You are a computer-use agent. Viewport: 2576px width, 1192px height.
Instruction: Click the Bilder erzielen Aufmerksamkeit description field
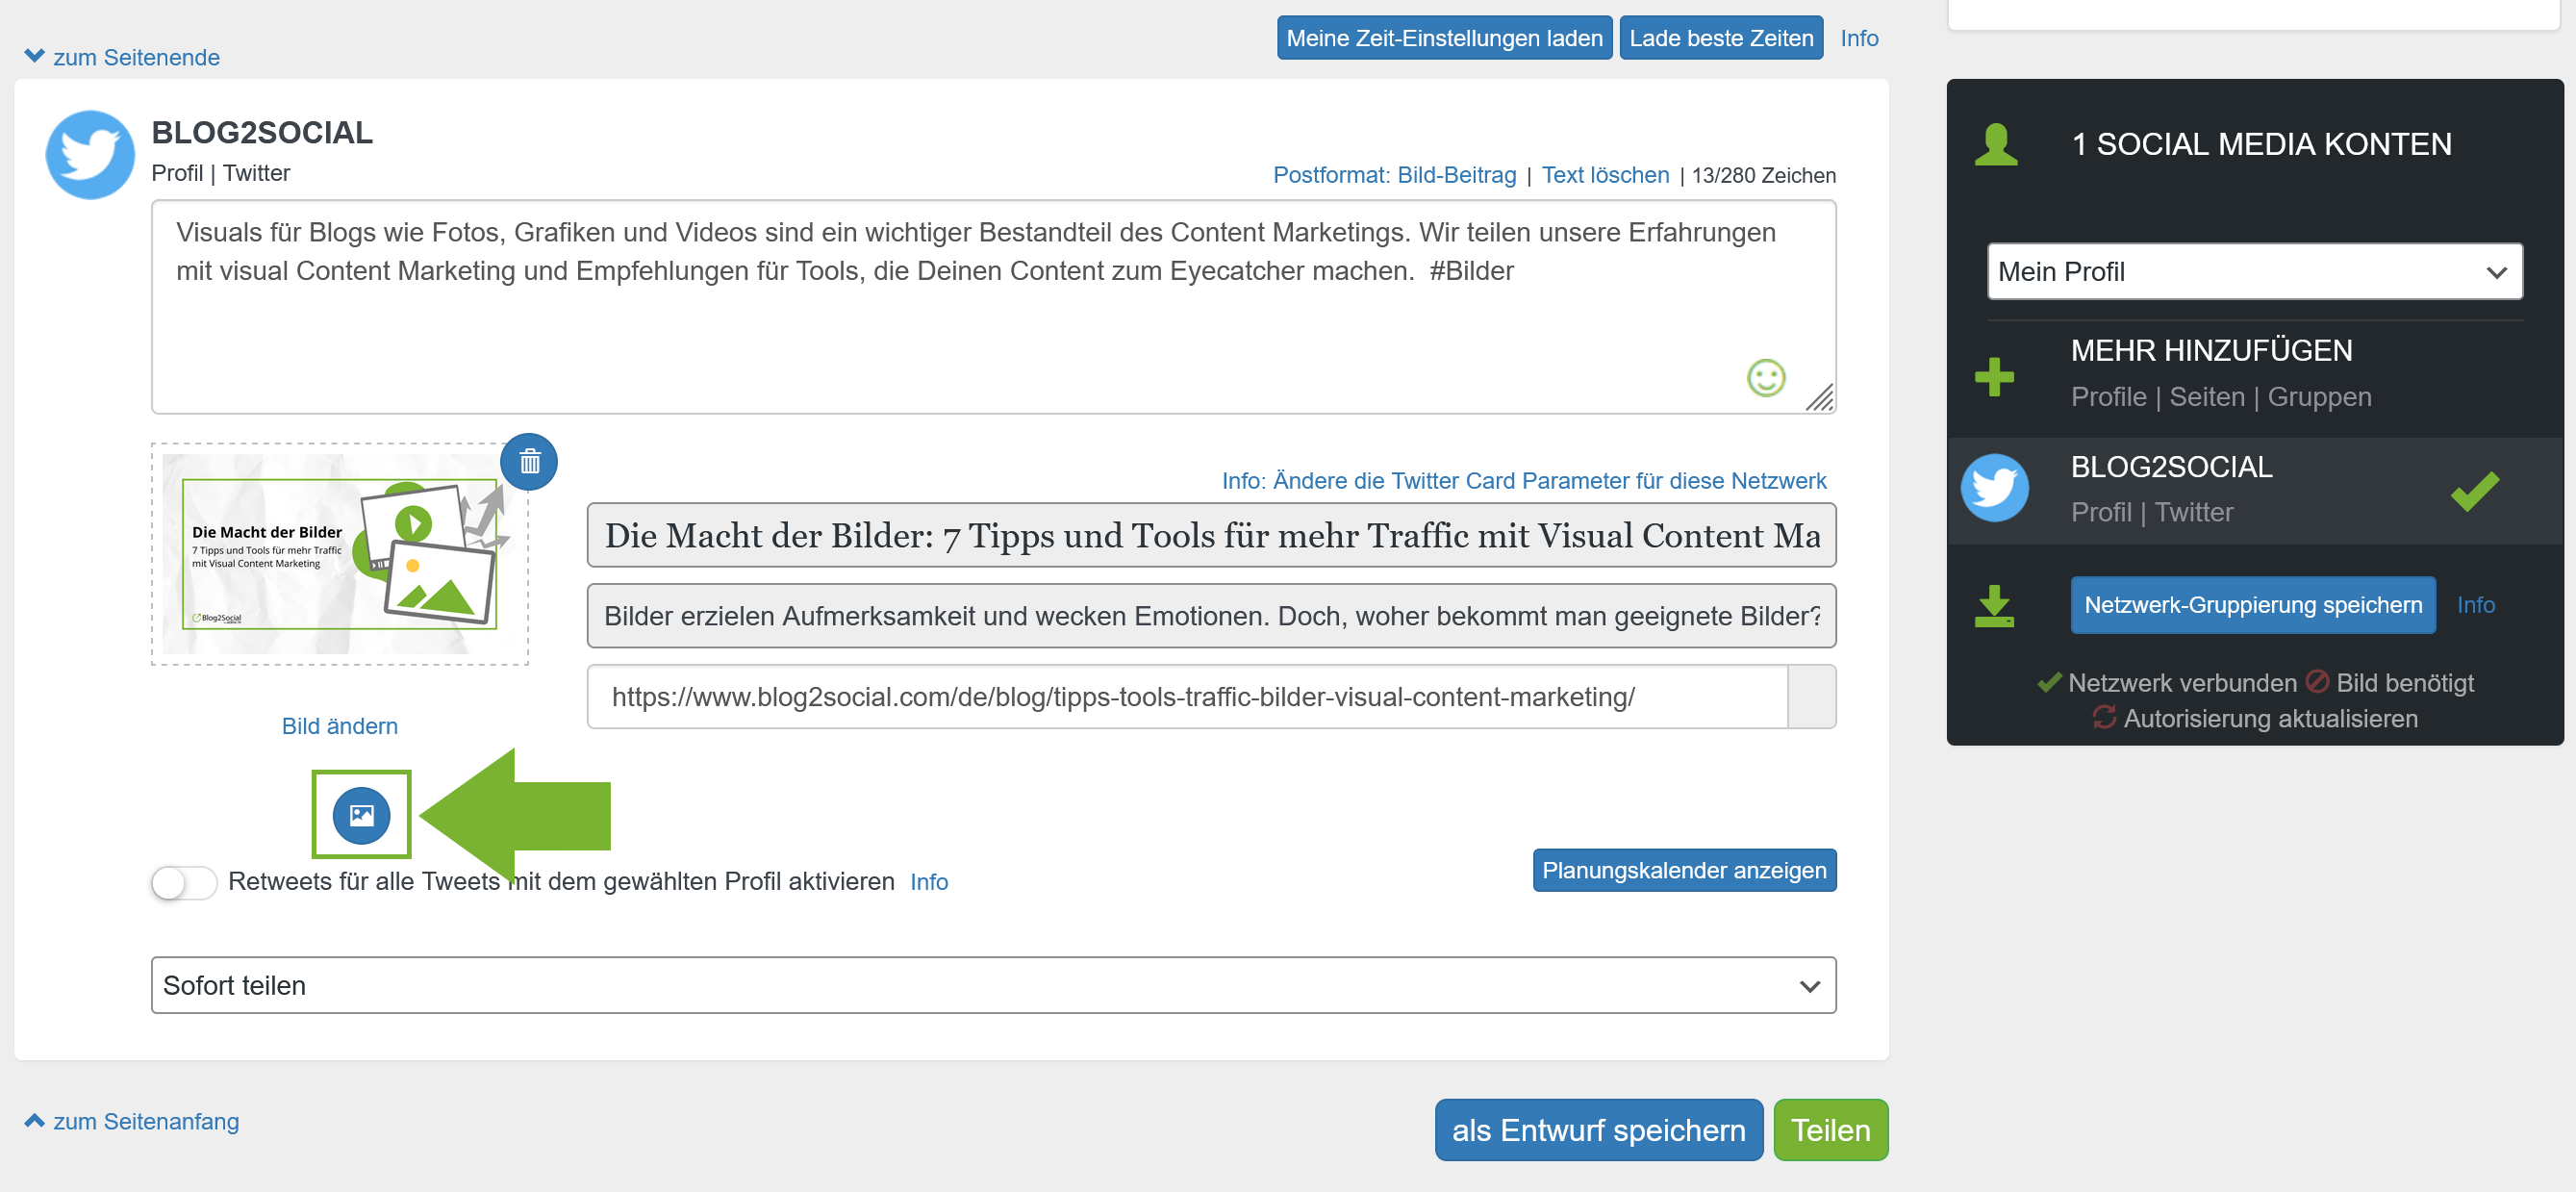pyautogui.click(x=1211, y=616)
